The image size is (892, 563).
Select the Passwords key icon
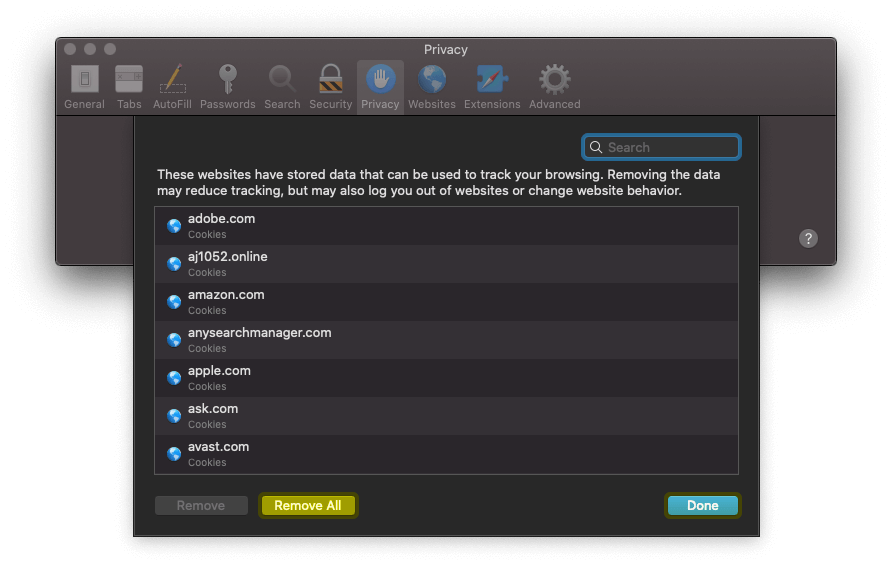coord(227,80)
